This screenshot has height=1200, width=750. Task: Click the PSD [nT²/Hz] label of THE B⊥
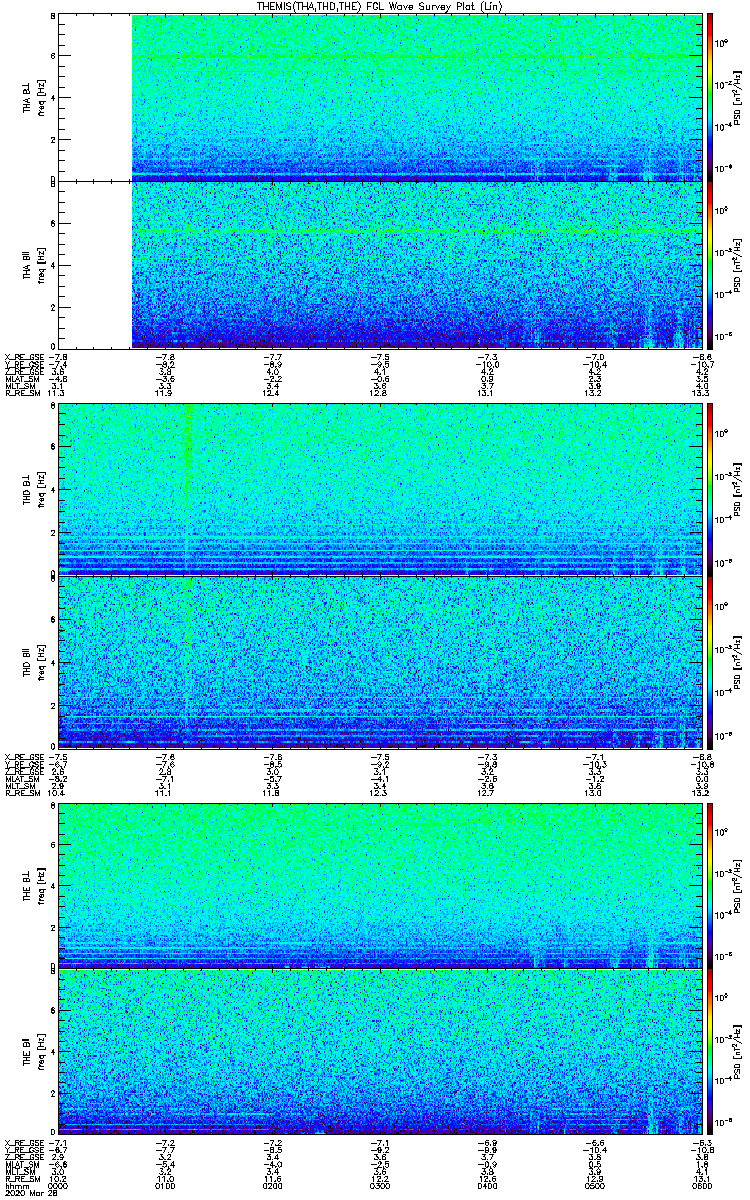(x=738, y=886)
